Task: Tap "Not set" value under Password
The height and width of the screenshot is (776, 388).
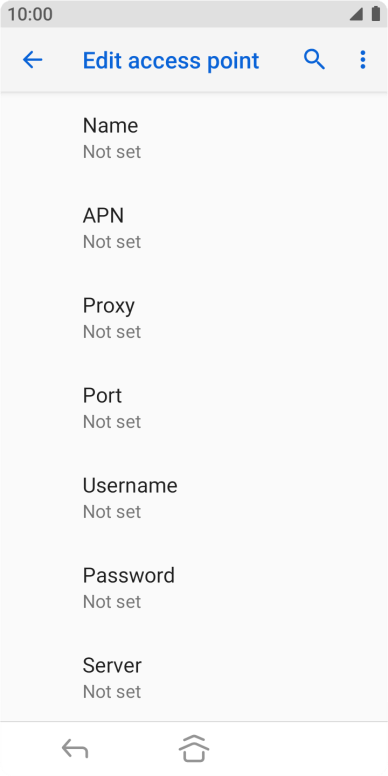Action: (112, 602)
